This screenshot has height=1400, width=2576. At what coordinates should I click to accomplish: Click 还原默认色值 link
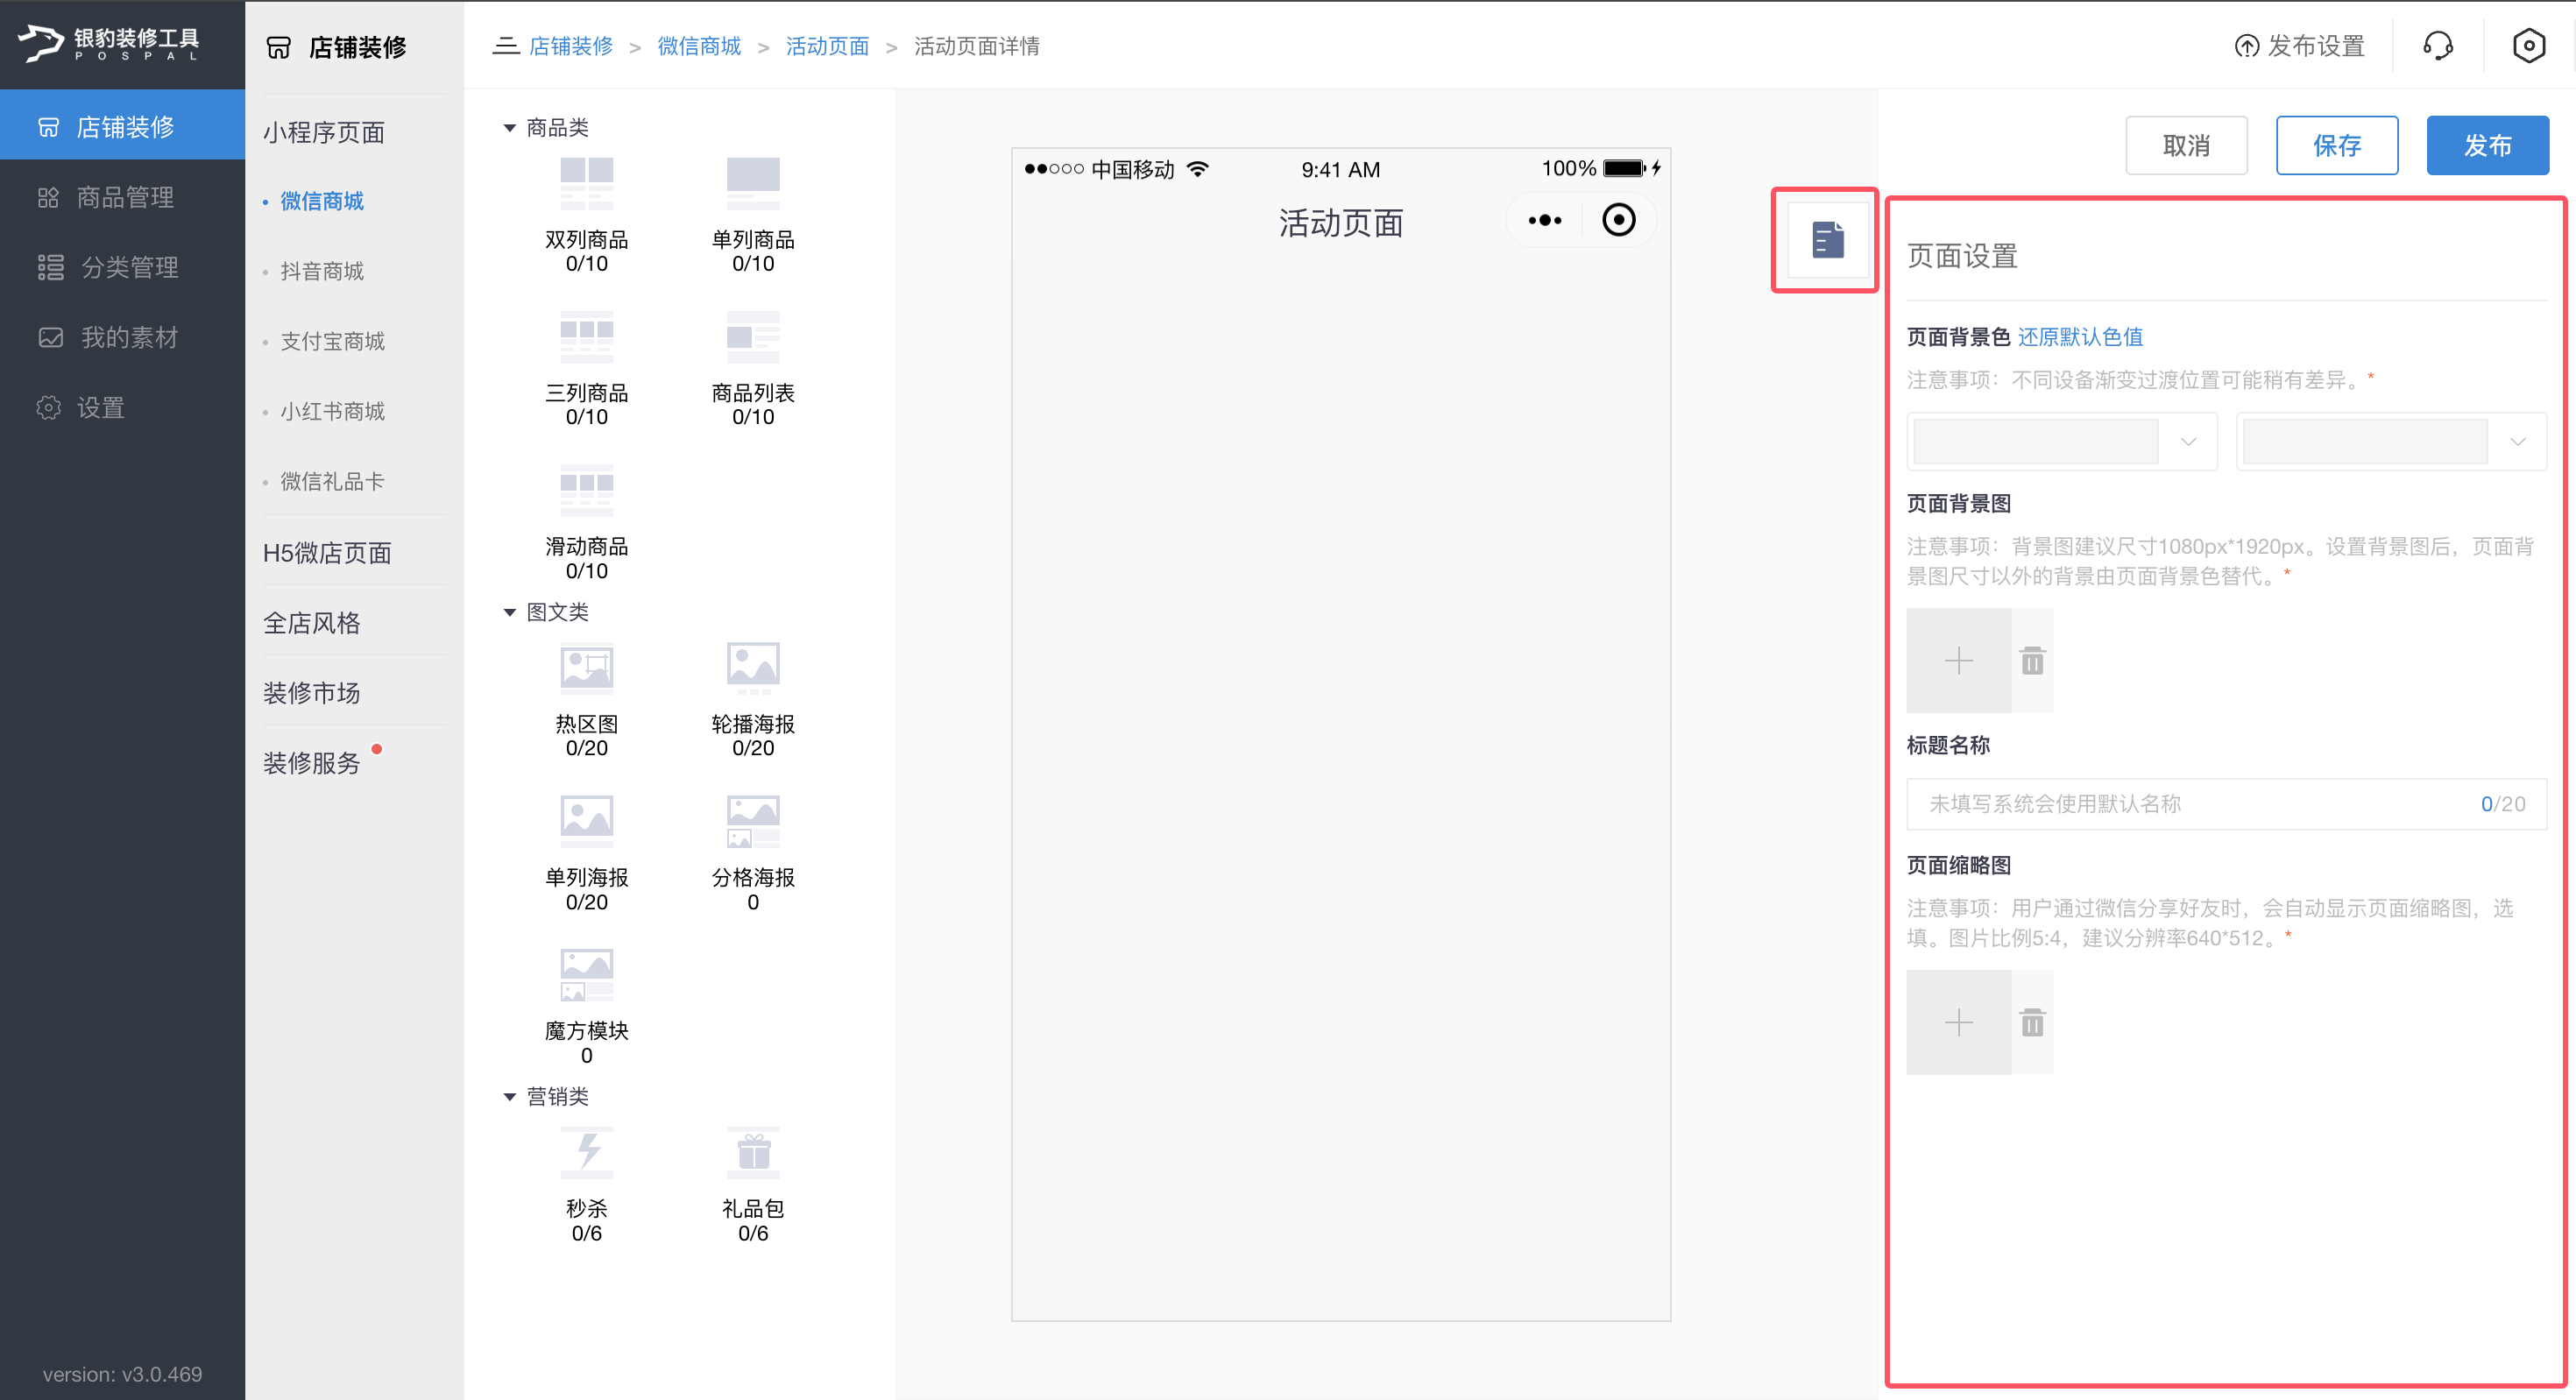click(2080, 337)
